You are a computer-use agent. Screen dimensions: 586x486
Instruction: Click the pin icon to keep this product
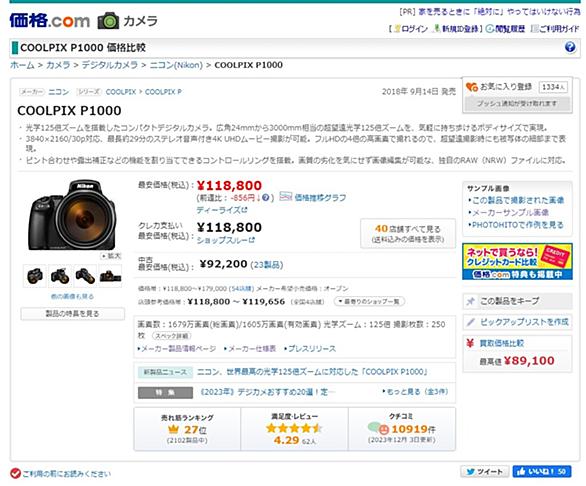[471, 301]
